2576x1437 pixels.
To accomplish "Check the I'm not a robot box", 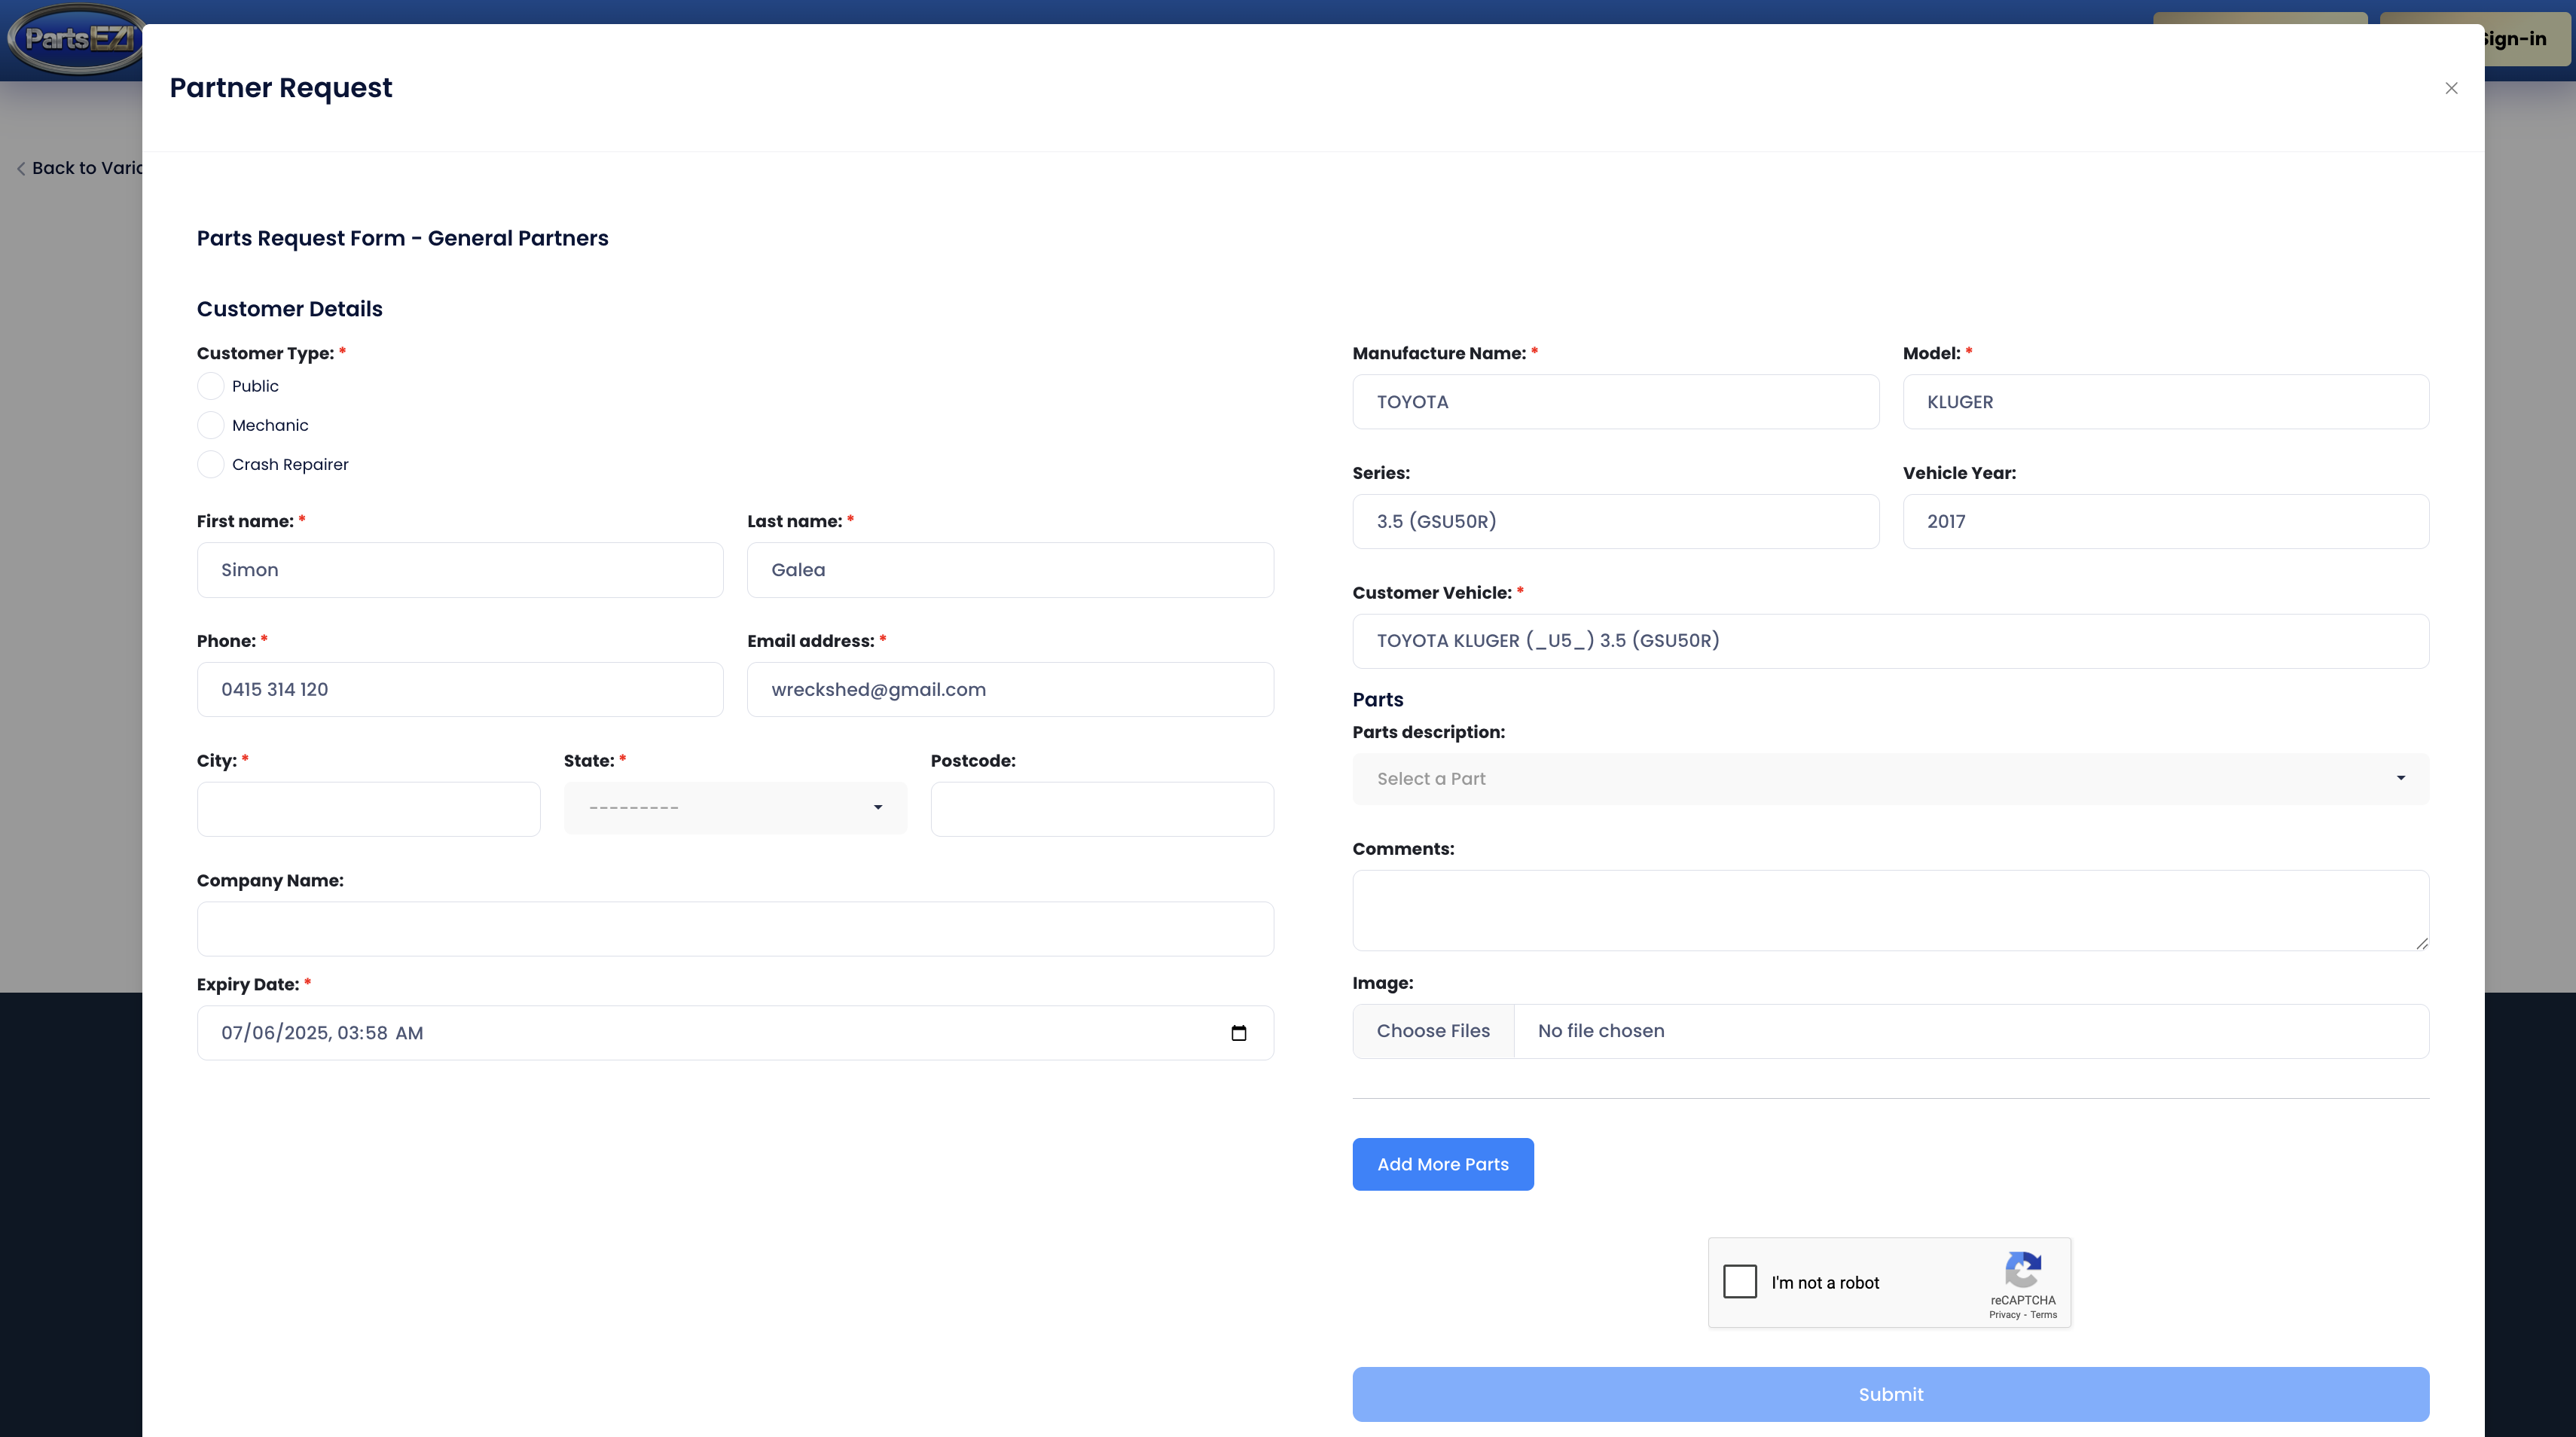I will [x=1740, y=1282].
